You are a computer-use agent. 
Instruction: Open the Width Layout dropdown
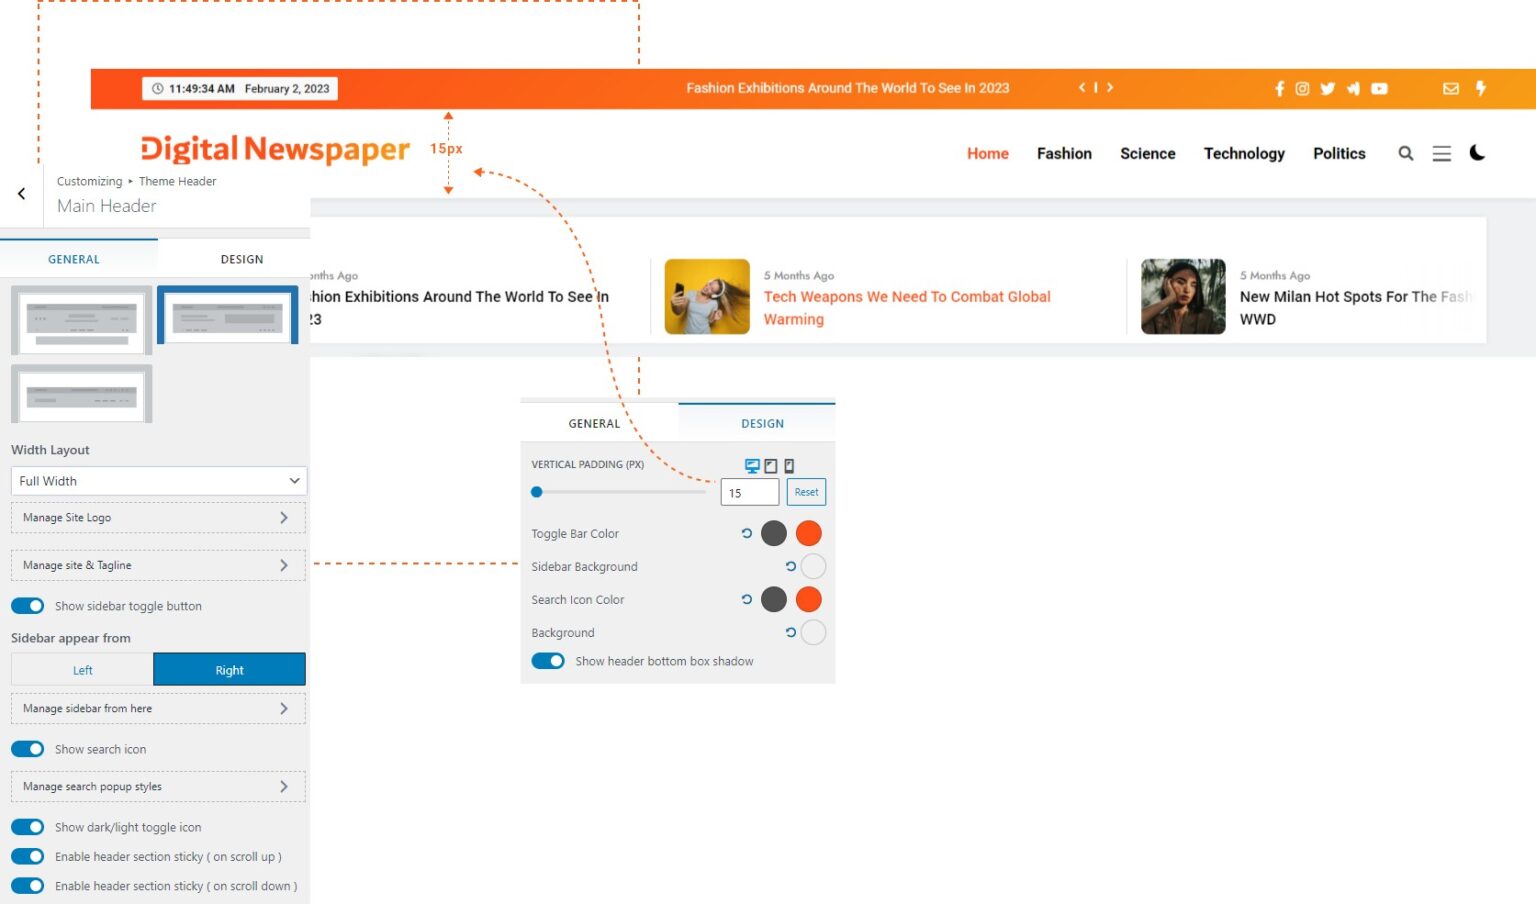point(157,481)
